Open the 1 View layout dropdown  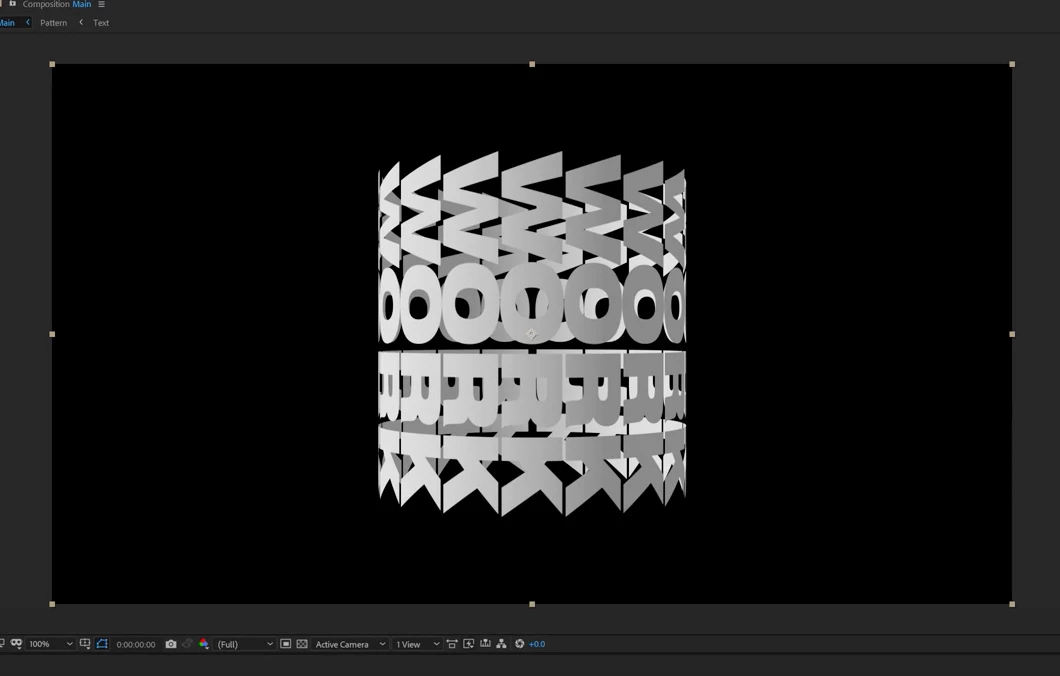[x=417, y=644]
